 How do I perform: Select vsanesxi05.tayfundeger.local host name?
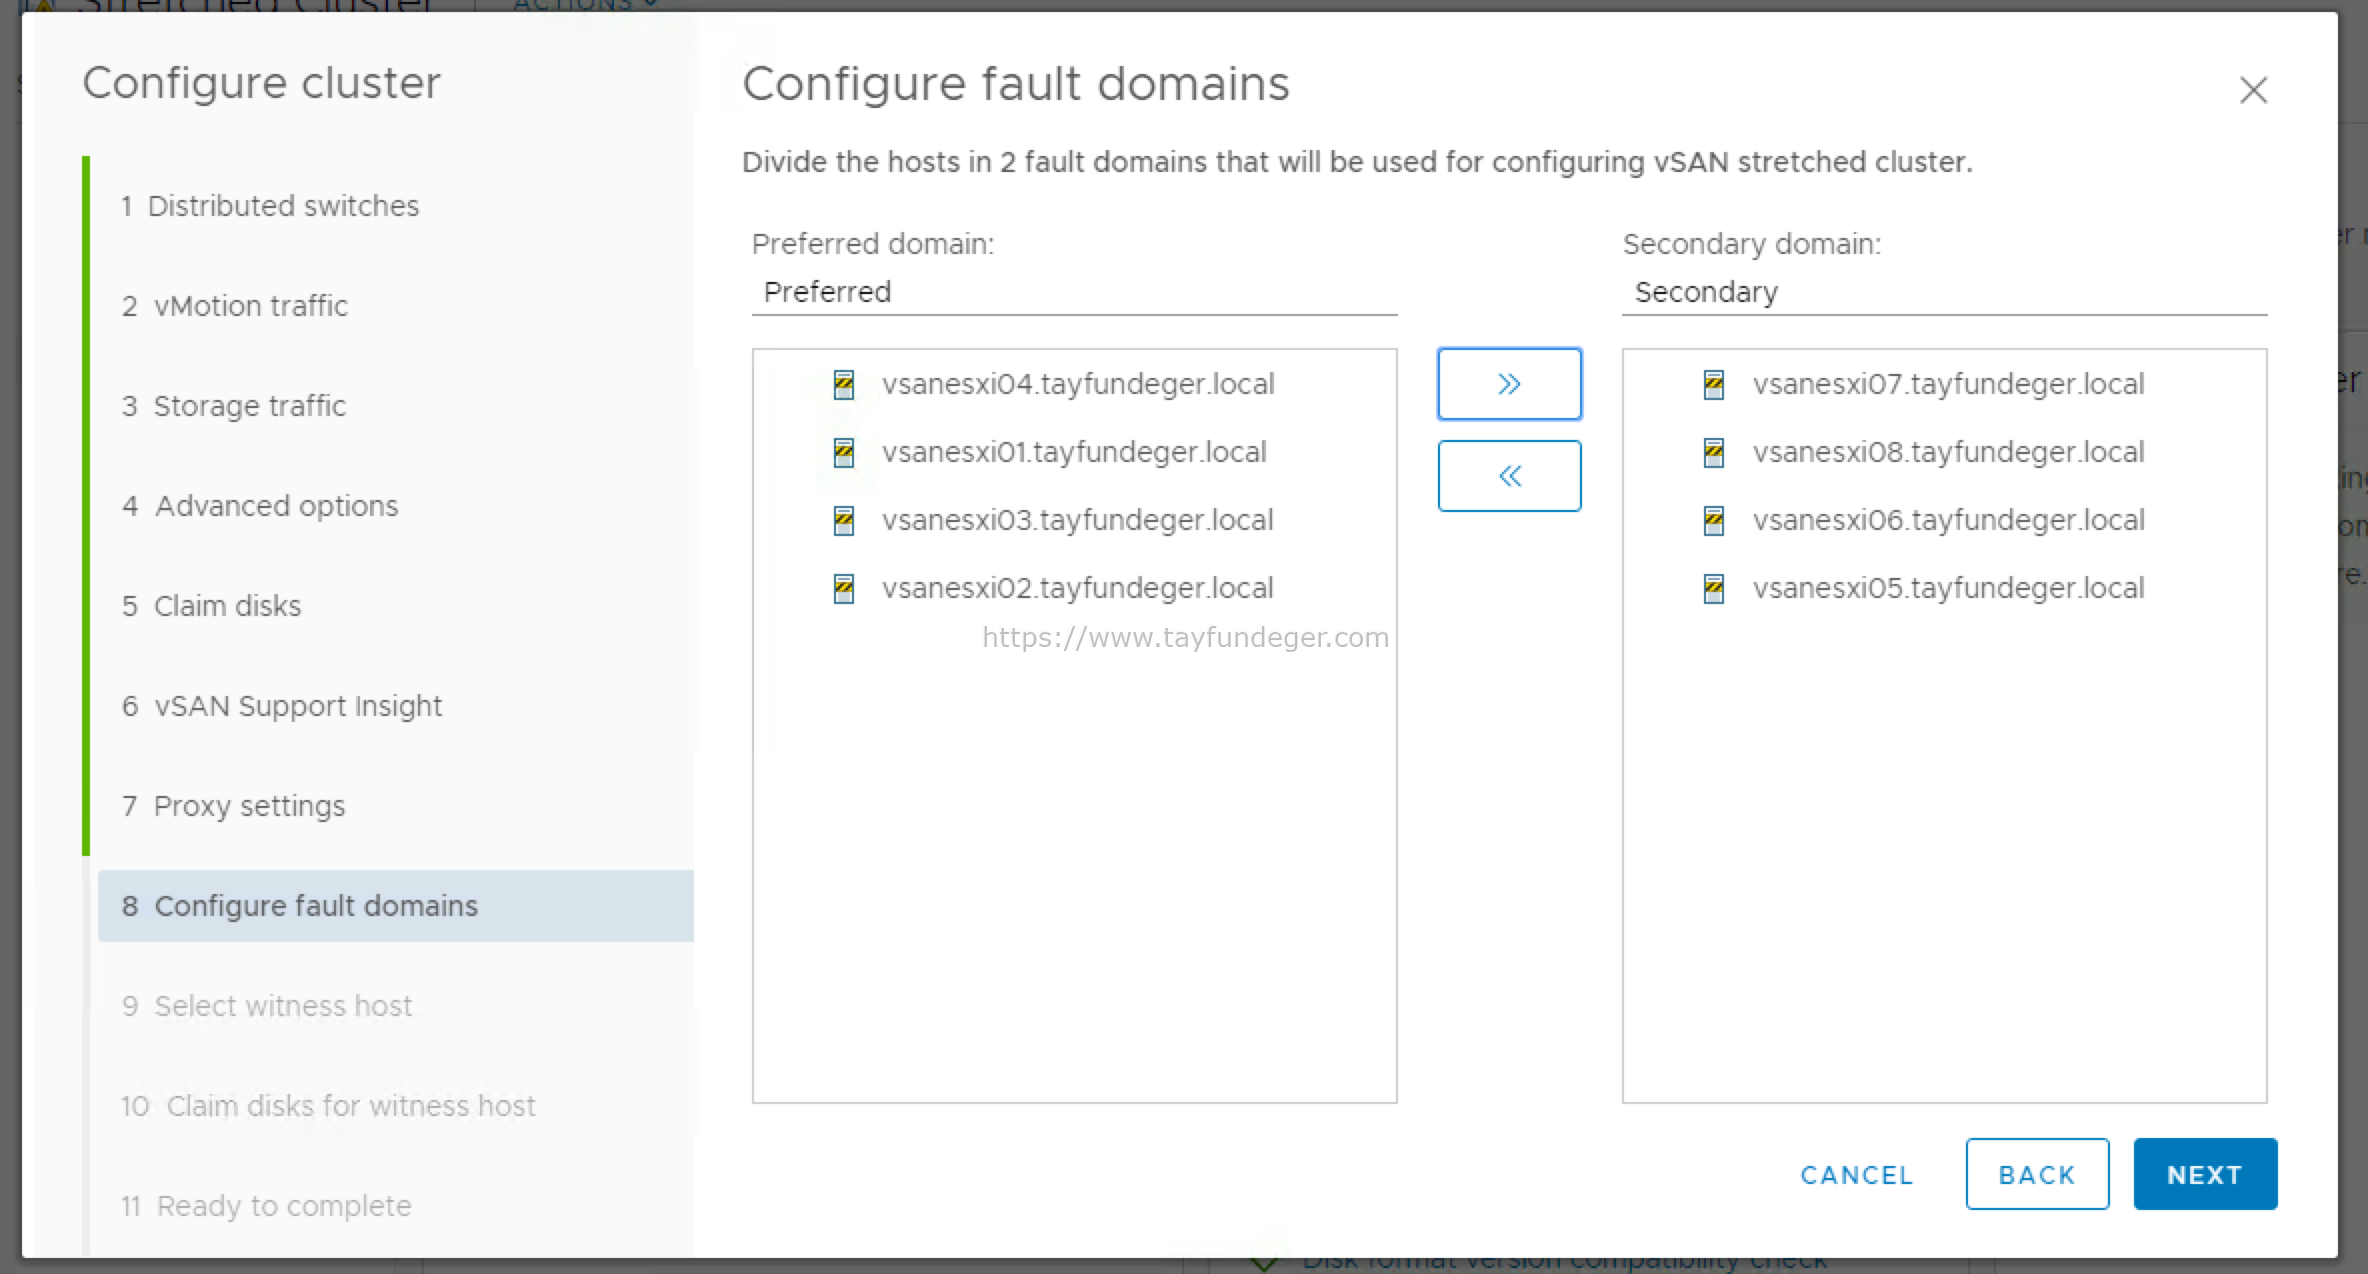1948,588
